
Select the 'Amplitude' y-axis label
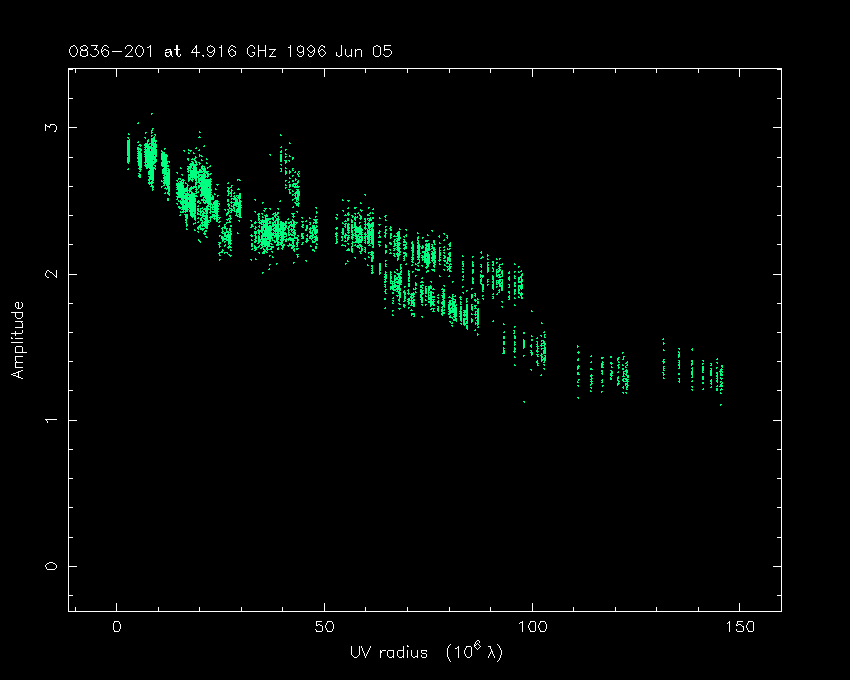18,340
